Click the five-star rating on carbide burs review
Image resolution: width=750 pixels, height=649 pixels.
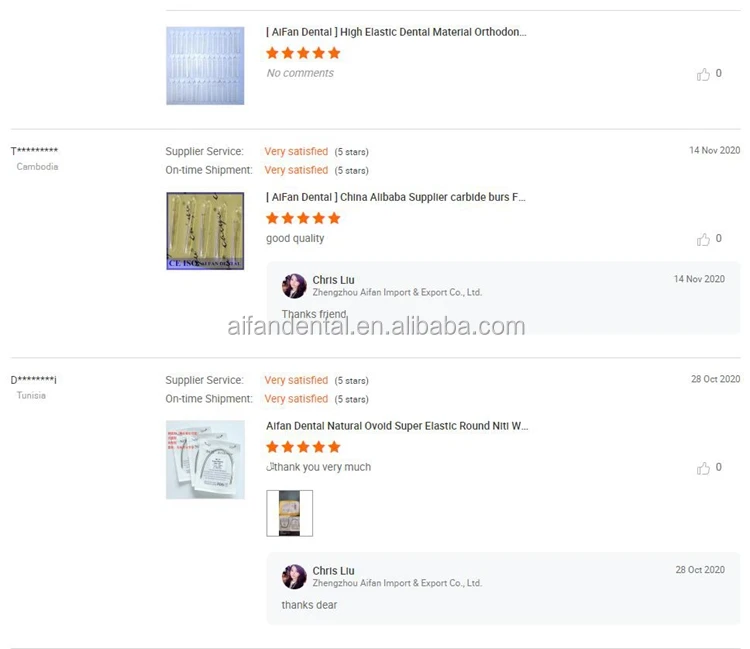303,218
